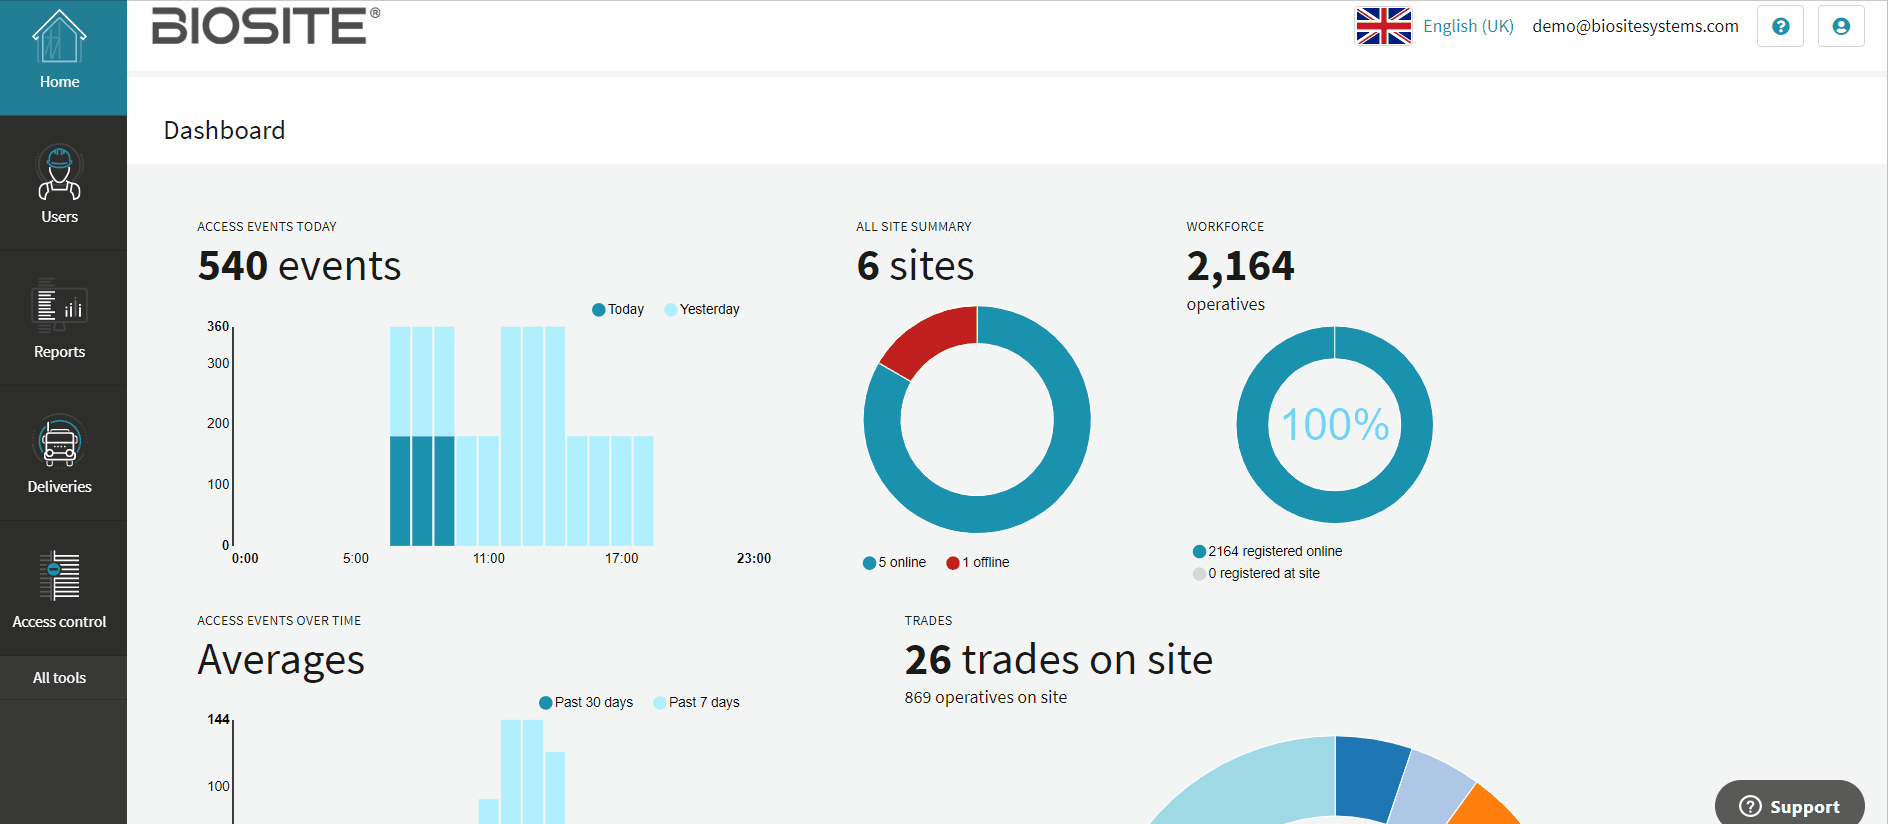The height and width of the screenshot is (824, 1888).
Task: Click the 869 operatives on site text
Action: click(x=986, y=697)
